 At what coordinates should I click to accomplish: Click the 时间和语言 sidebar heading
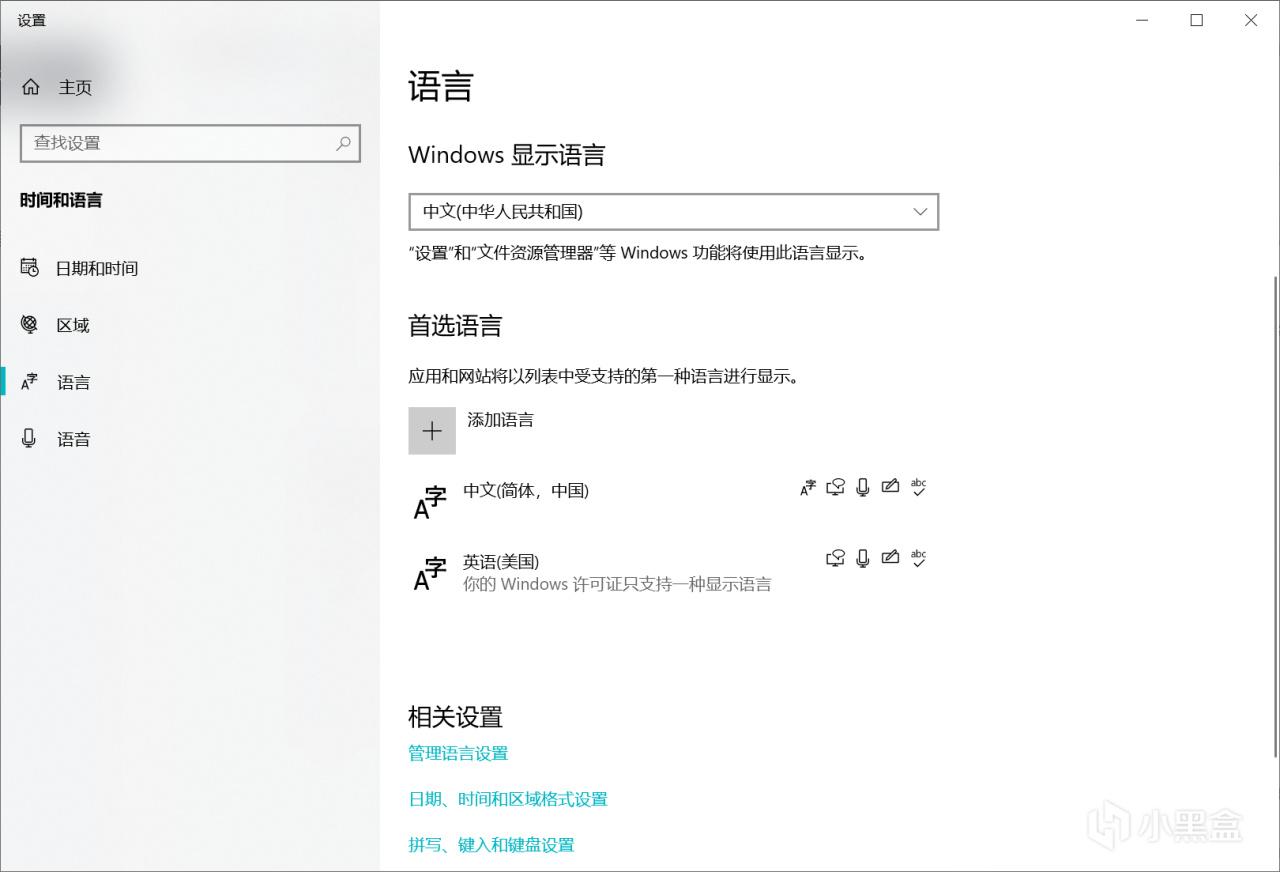(61, 200)
